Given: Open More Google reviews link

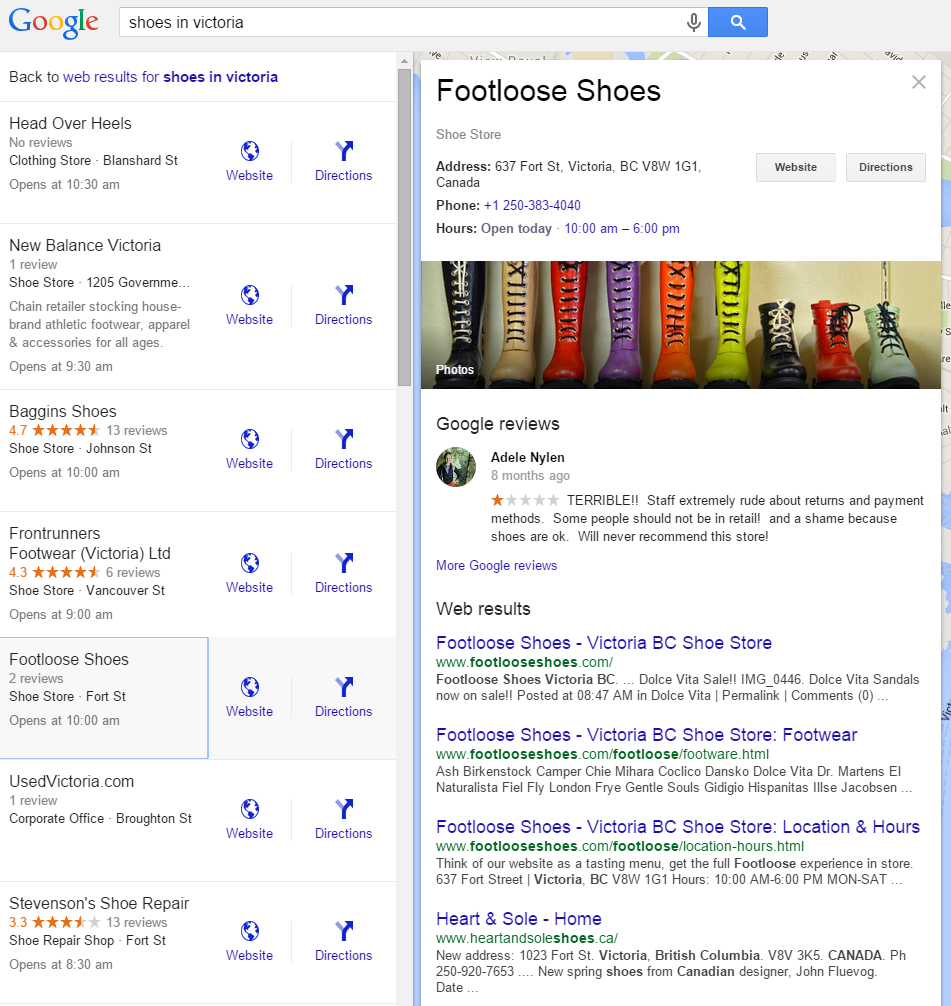Looking at the screenshot, I should (496, 565).
